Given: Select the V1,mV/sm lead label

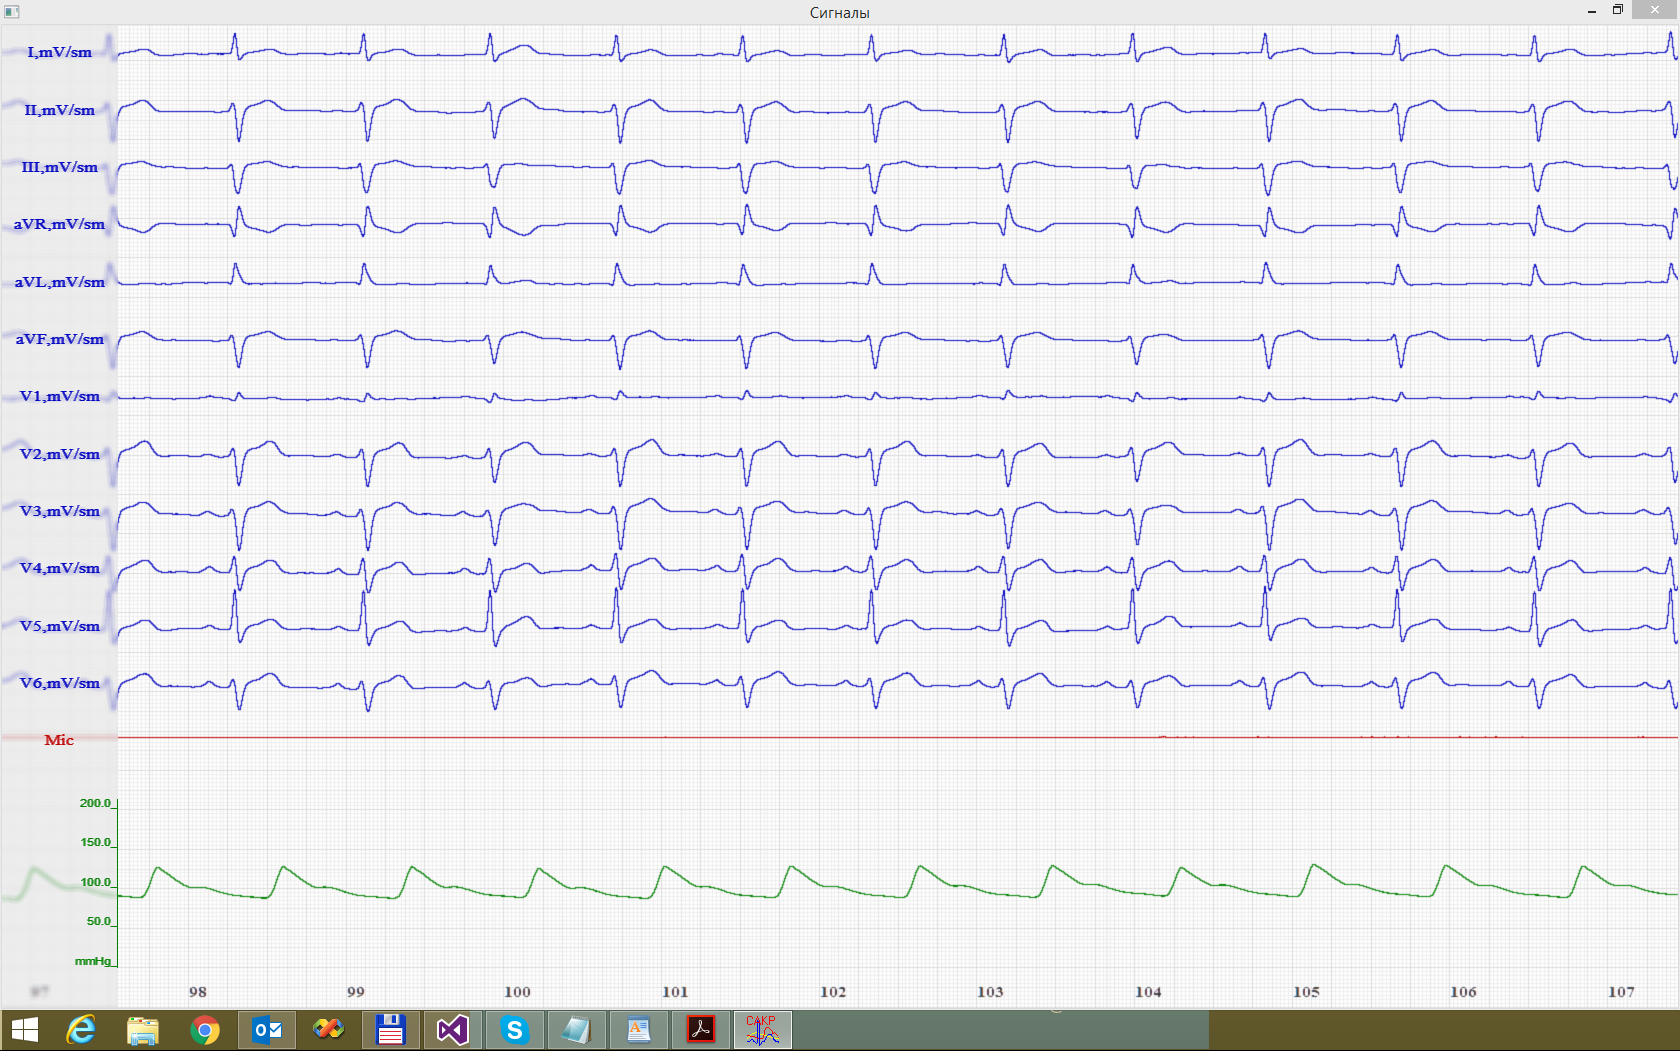Looking at the screenshot, I should [59, 396].
